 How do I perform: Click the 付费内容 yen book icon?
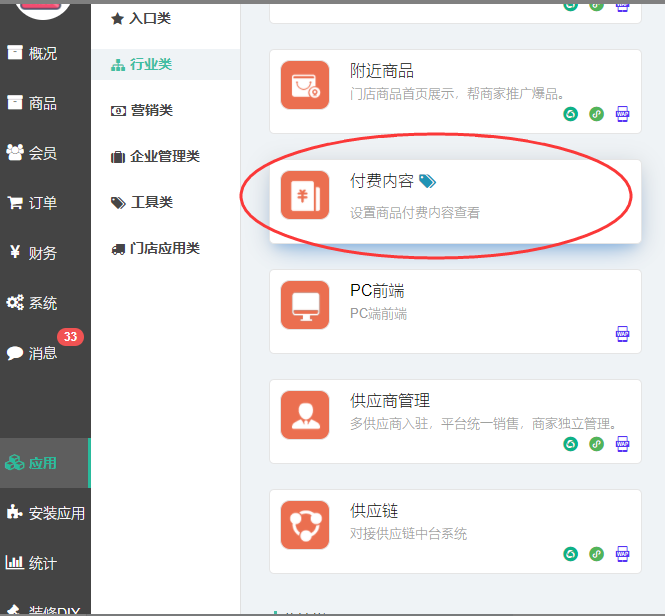coord(305,195)
